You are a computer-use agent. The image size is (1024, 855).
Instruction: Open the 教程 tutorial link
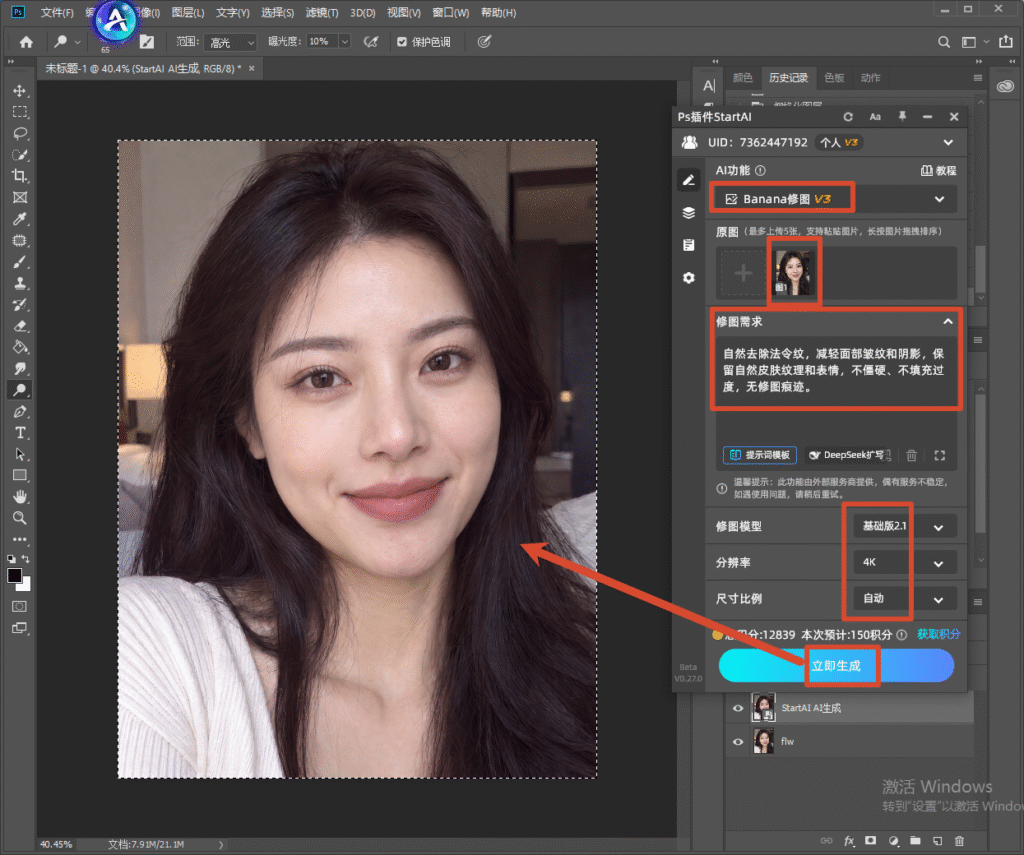[938, 170]
